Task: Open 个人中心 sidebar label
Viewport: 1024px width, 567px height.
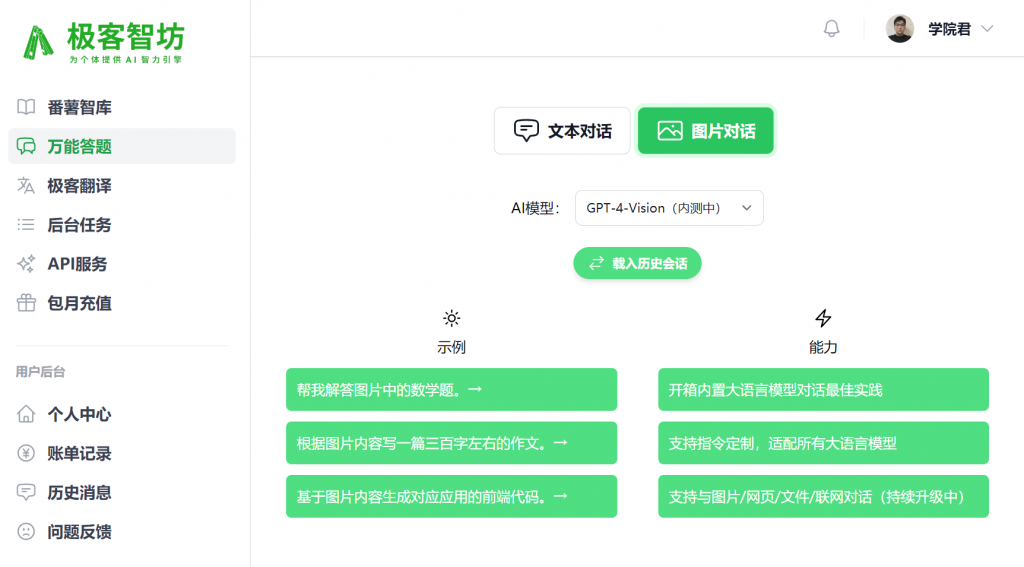Action: pos(79,414)
